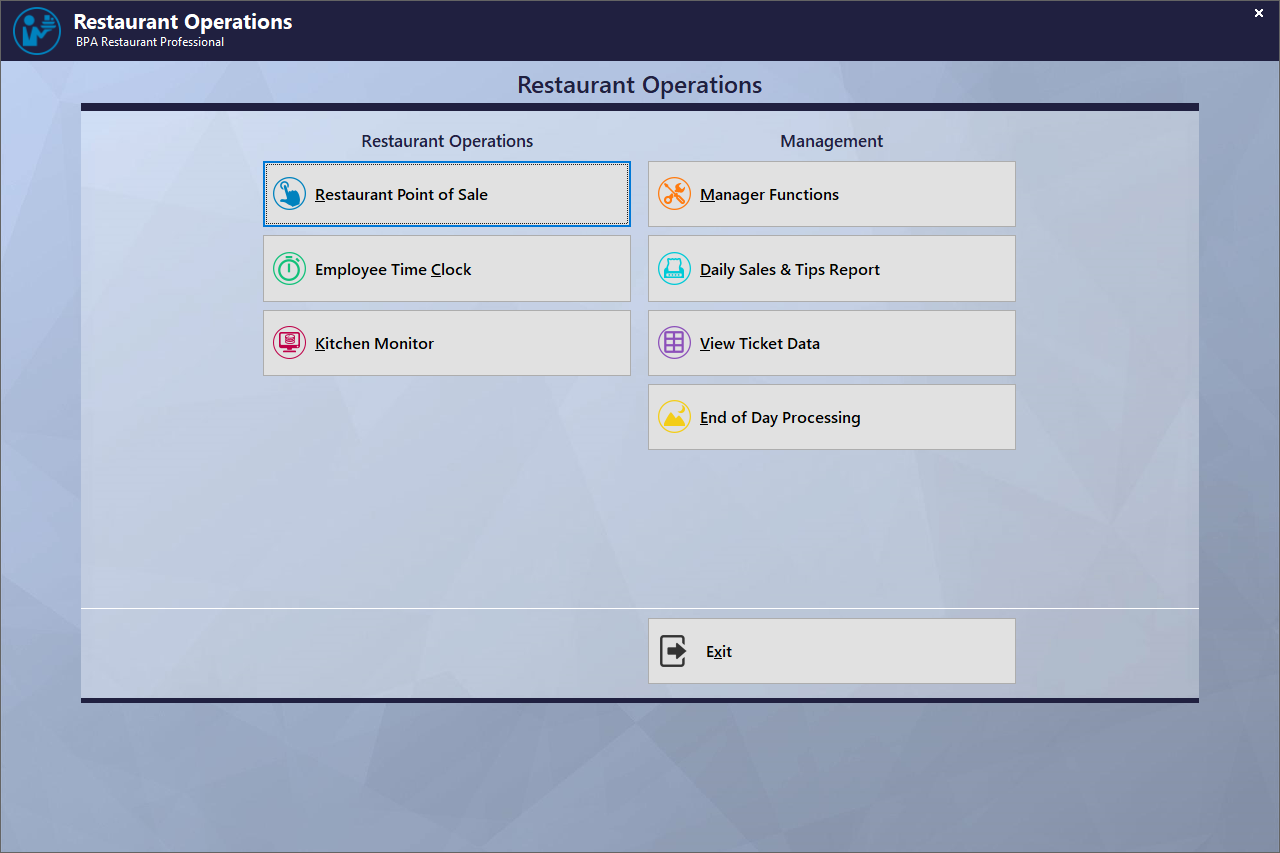The height and width of the screenshot is (853, 1280).
Task: Click the waiter logo in title bar
Action: pos(37,31)
